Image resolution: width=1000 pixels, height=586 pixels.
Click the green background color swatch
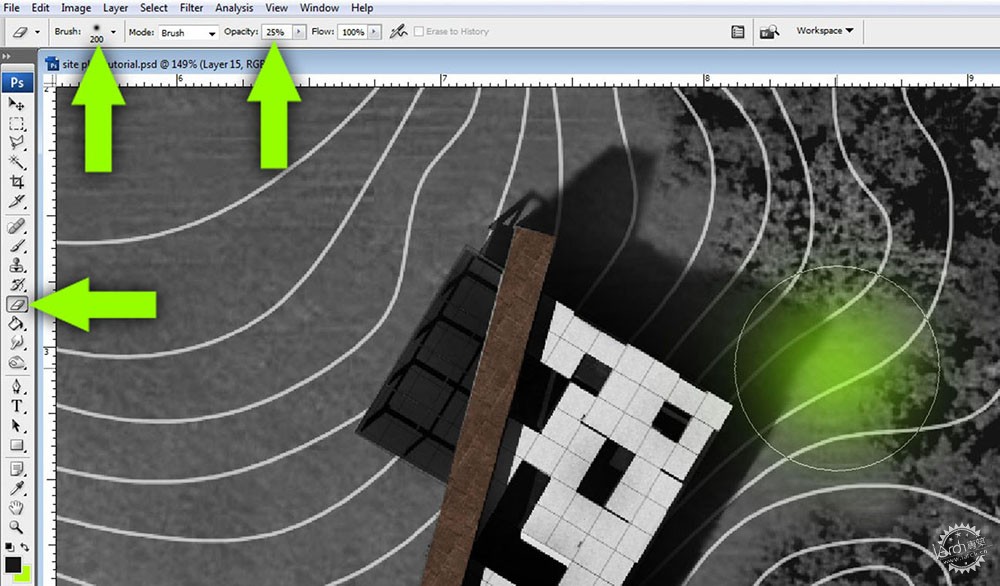[x=23, y=574]
